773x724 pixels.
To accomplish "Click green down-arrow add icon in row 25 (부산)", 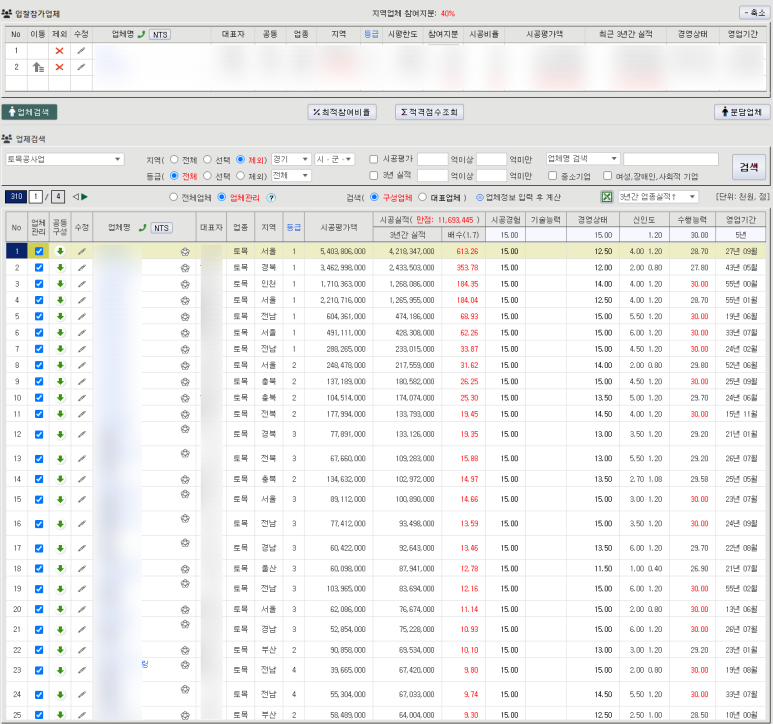I will pyautogui.click(x=60, y=715).
